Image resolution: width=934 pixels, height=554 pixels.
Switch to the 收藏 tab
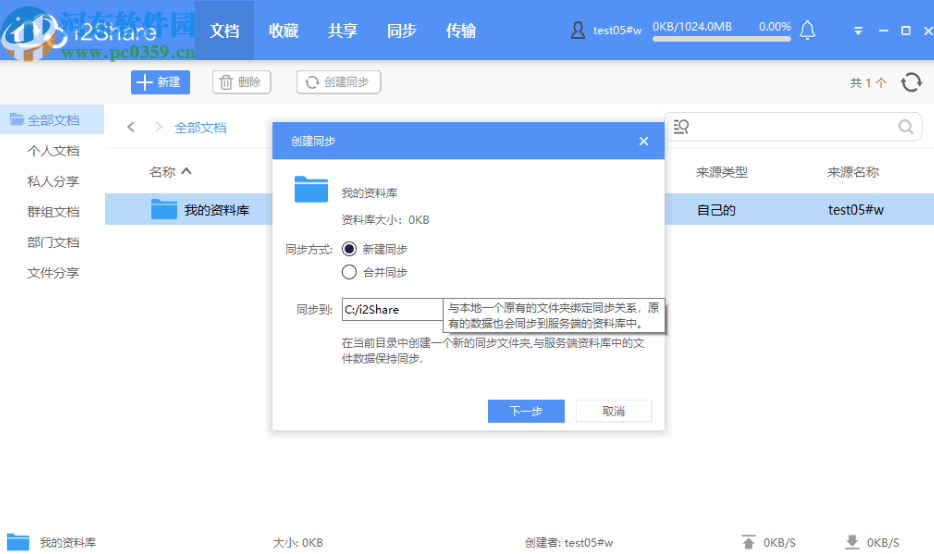tap(284, 30)
